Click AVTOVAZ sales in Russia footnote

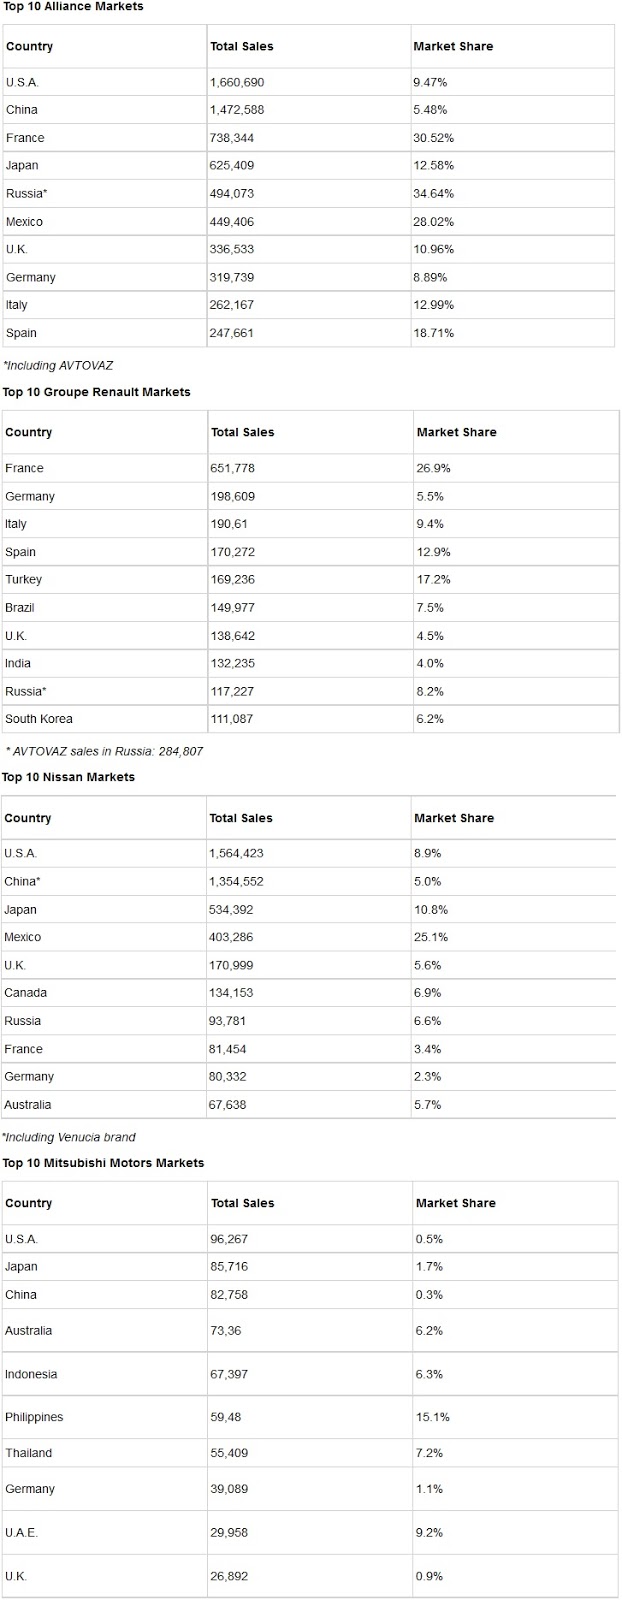(x=104, y=751)
